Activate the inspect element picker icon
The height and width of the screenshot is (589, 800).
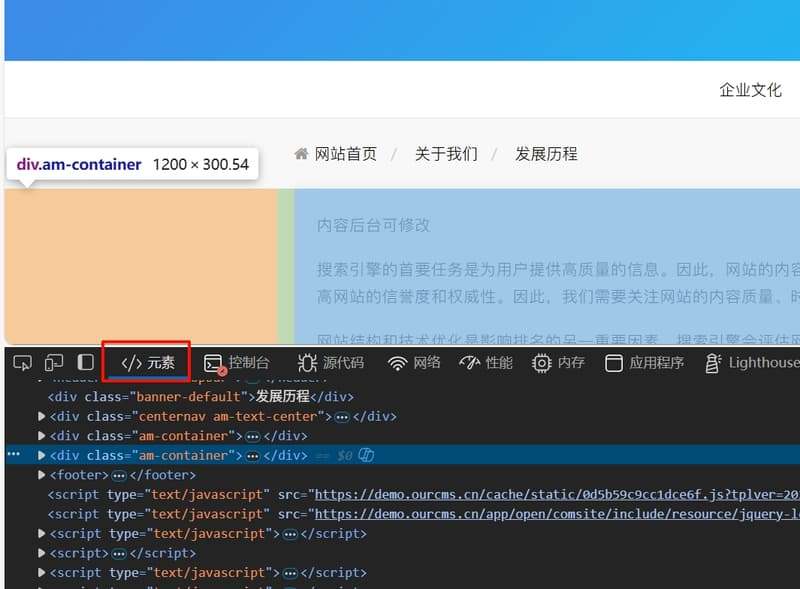pyautogui.click(x=22, y=363)
